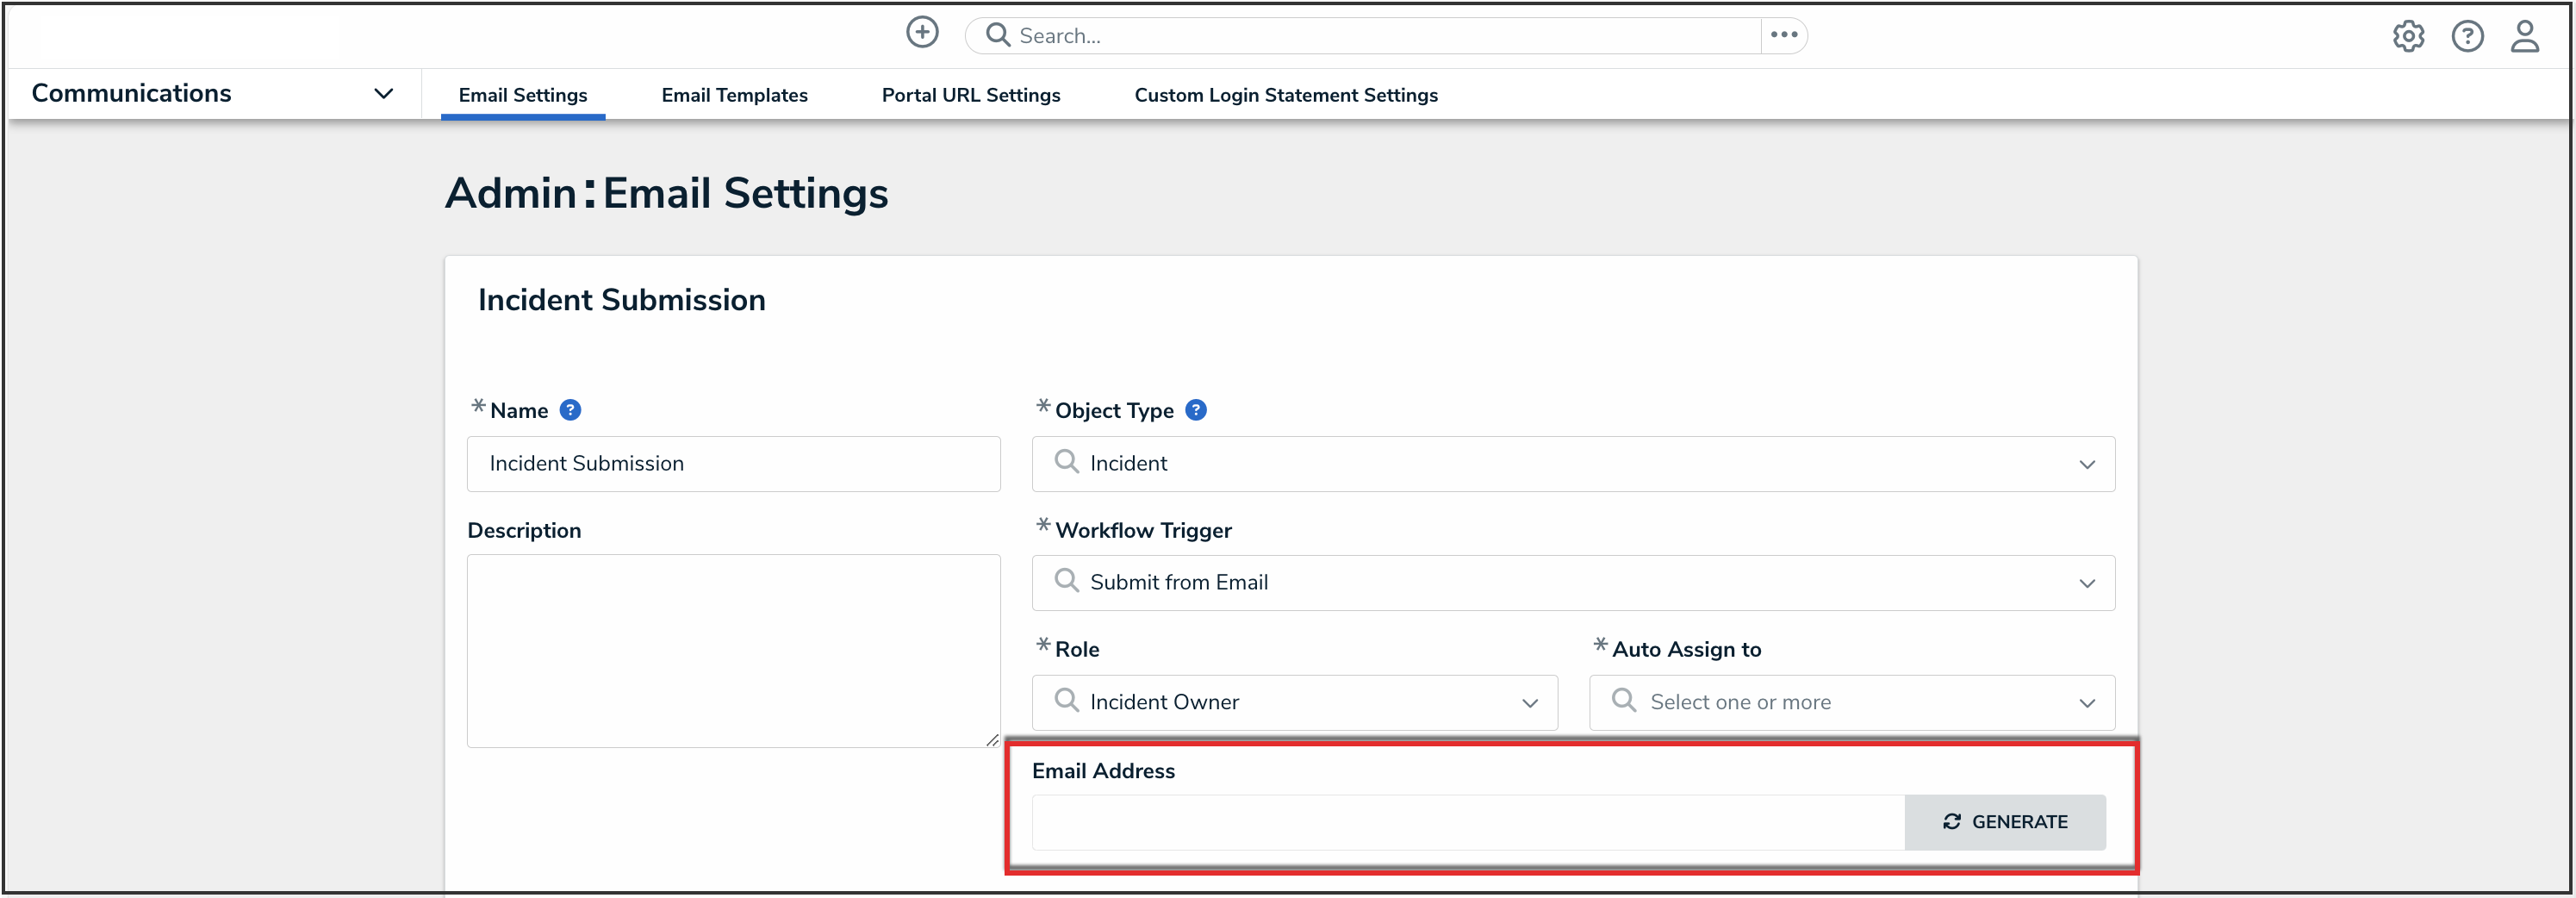Click into the Name input field

pos(733,464)
